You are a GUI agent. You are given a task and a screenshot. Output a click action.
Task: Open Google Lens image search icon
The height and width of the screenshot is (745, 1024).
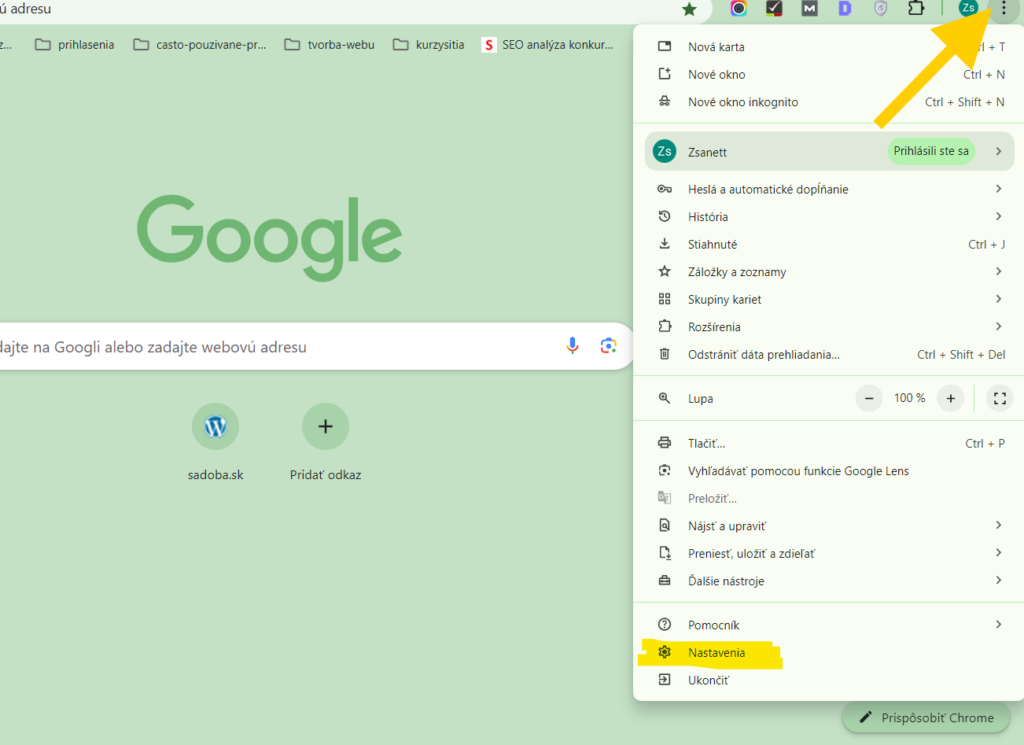(608, 346)
